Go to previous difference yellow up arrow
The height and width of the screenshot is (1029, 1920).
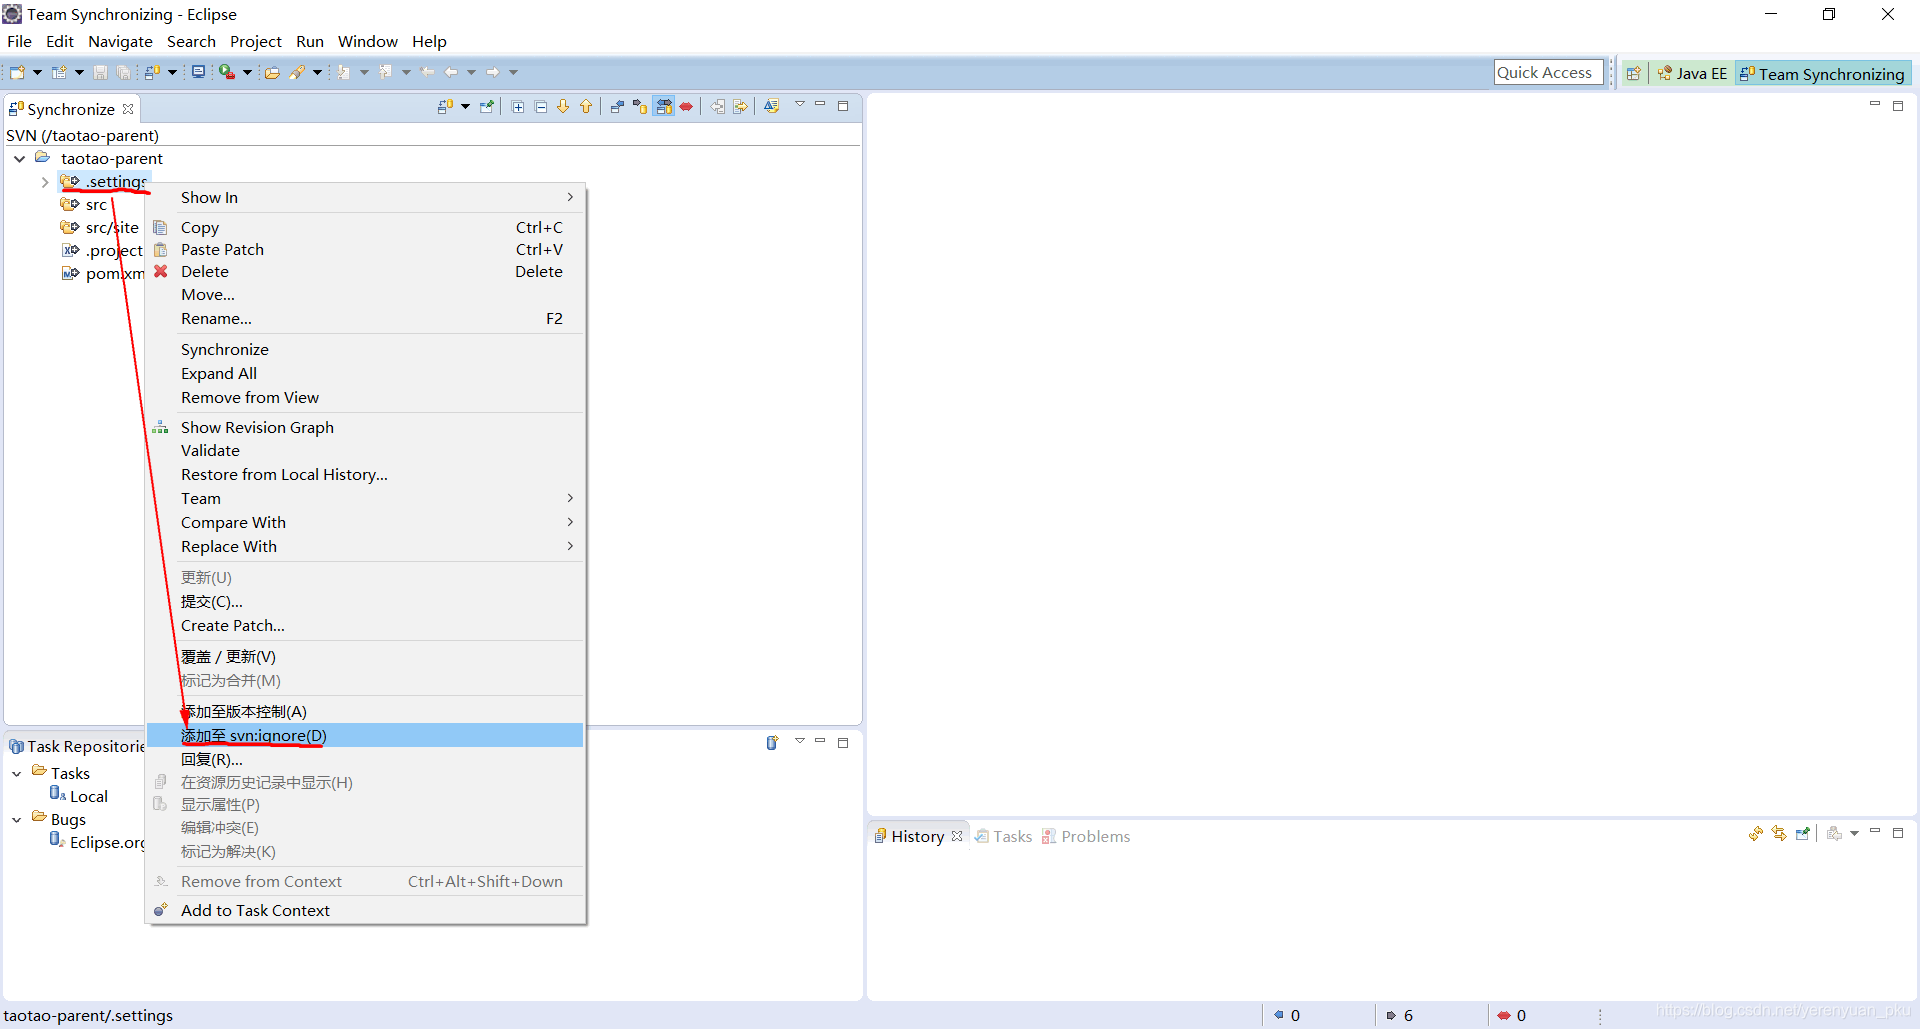[586, 107]
